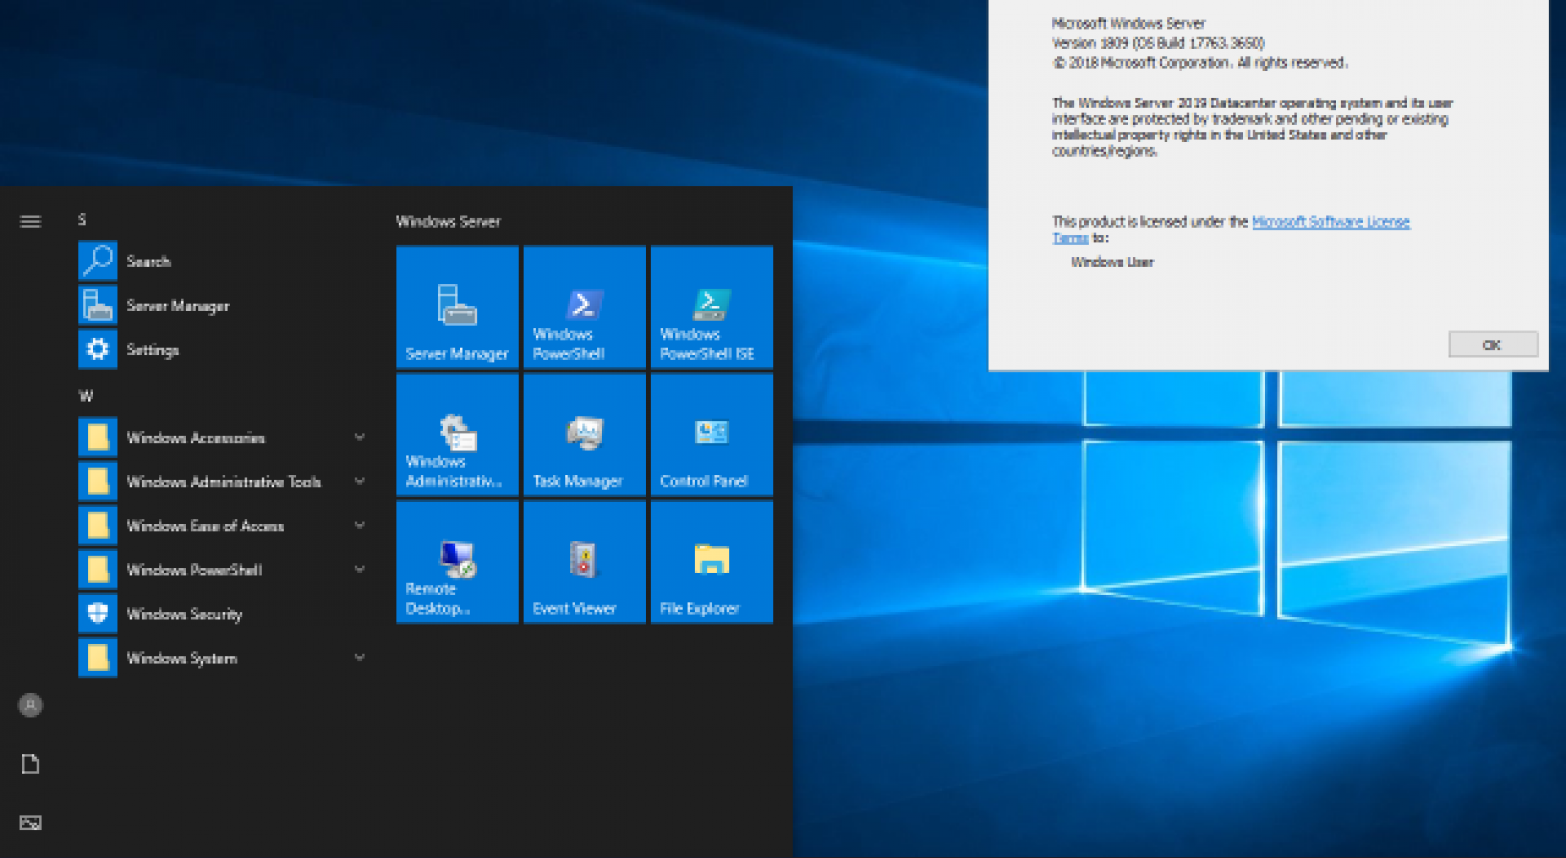Launch Server Manager icon in app list
The width and height of the screenshot is (1566, 858).
point(98,305)
